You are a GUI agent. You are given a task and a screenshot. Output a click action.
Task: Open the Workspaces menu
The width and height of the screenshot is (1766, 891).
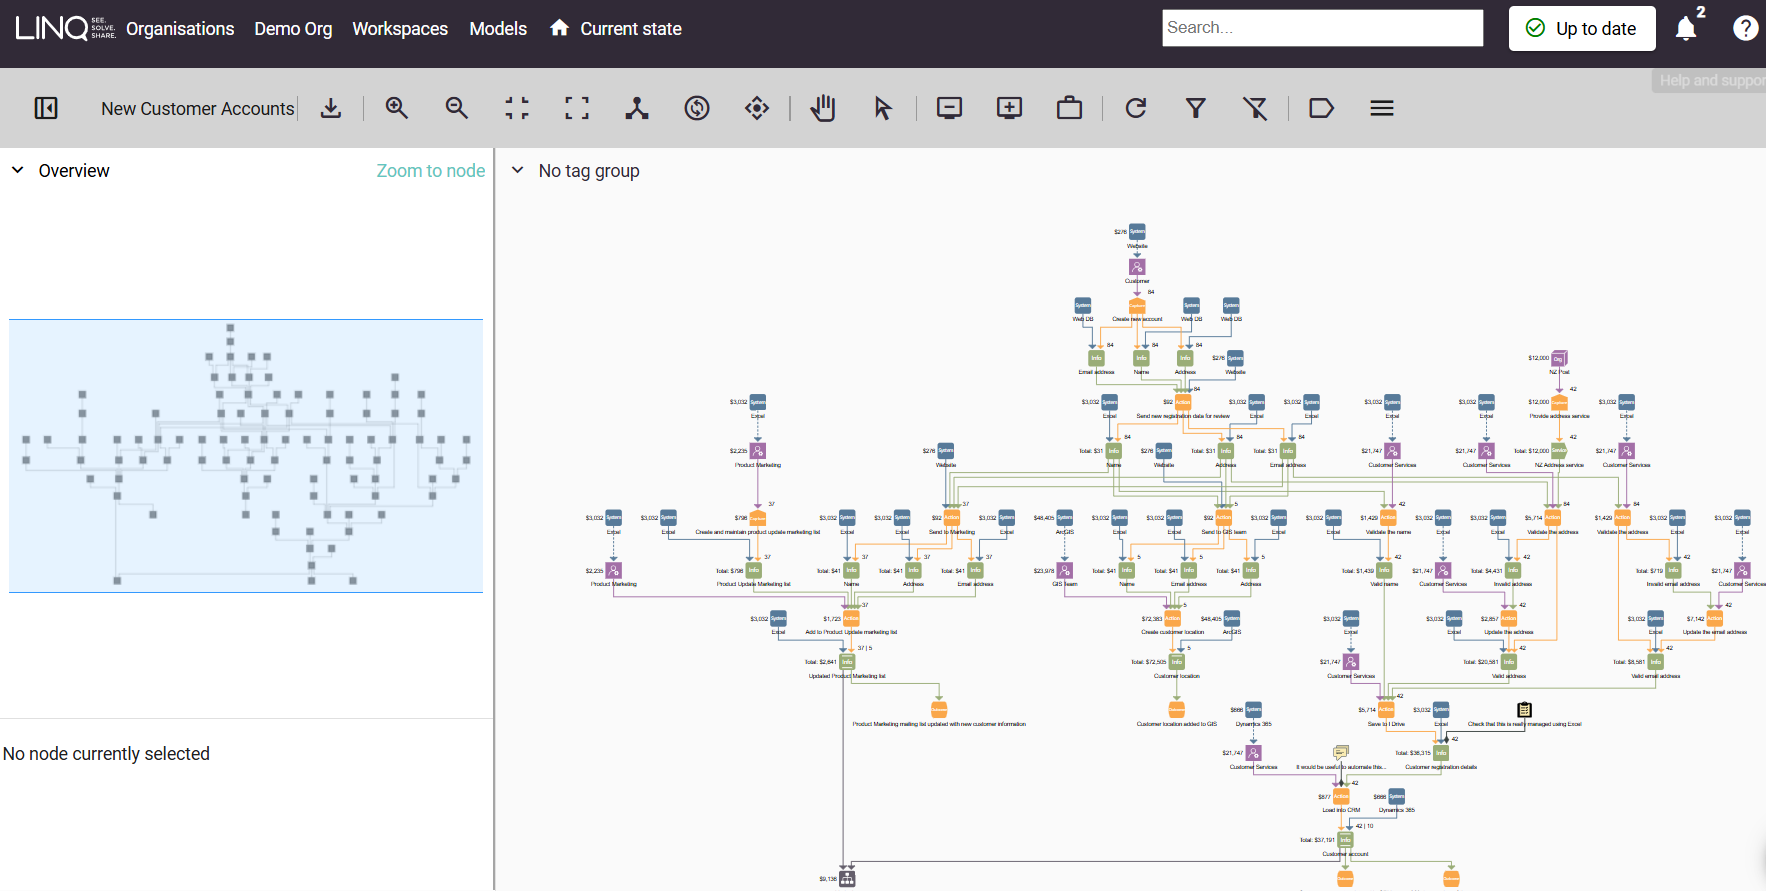point(400,29)
